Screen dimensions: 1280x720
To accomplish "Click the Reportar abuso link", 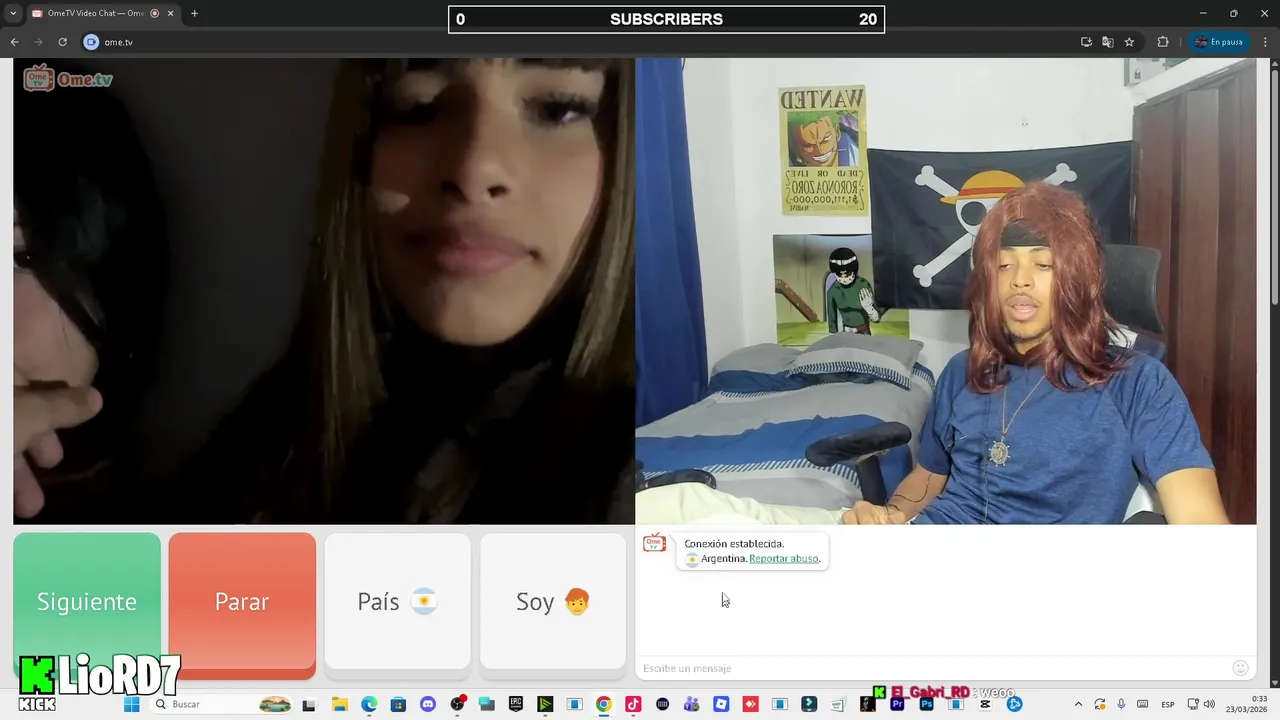I will 784,558.
